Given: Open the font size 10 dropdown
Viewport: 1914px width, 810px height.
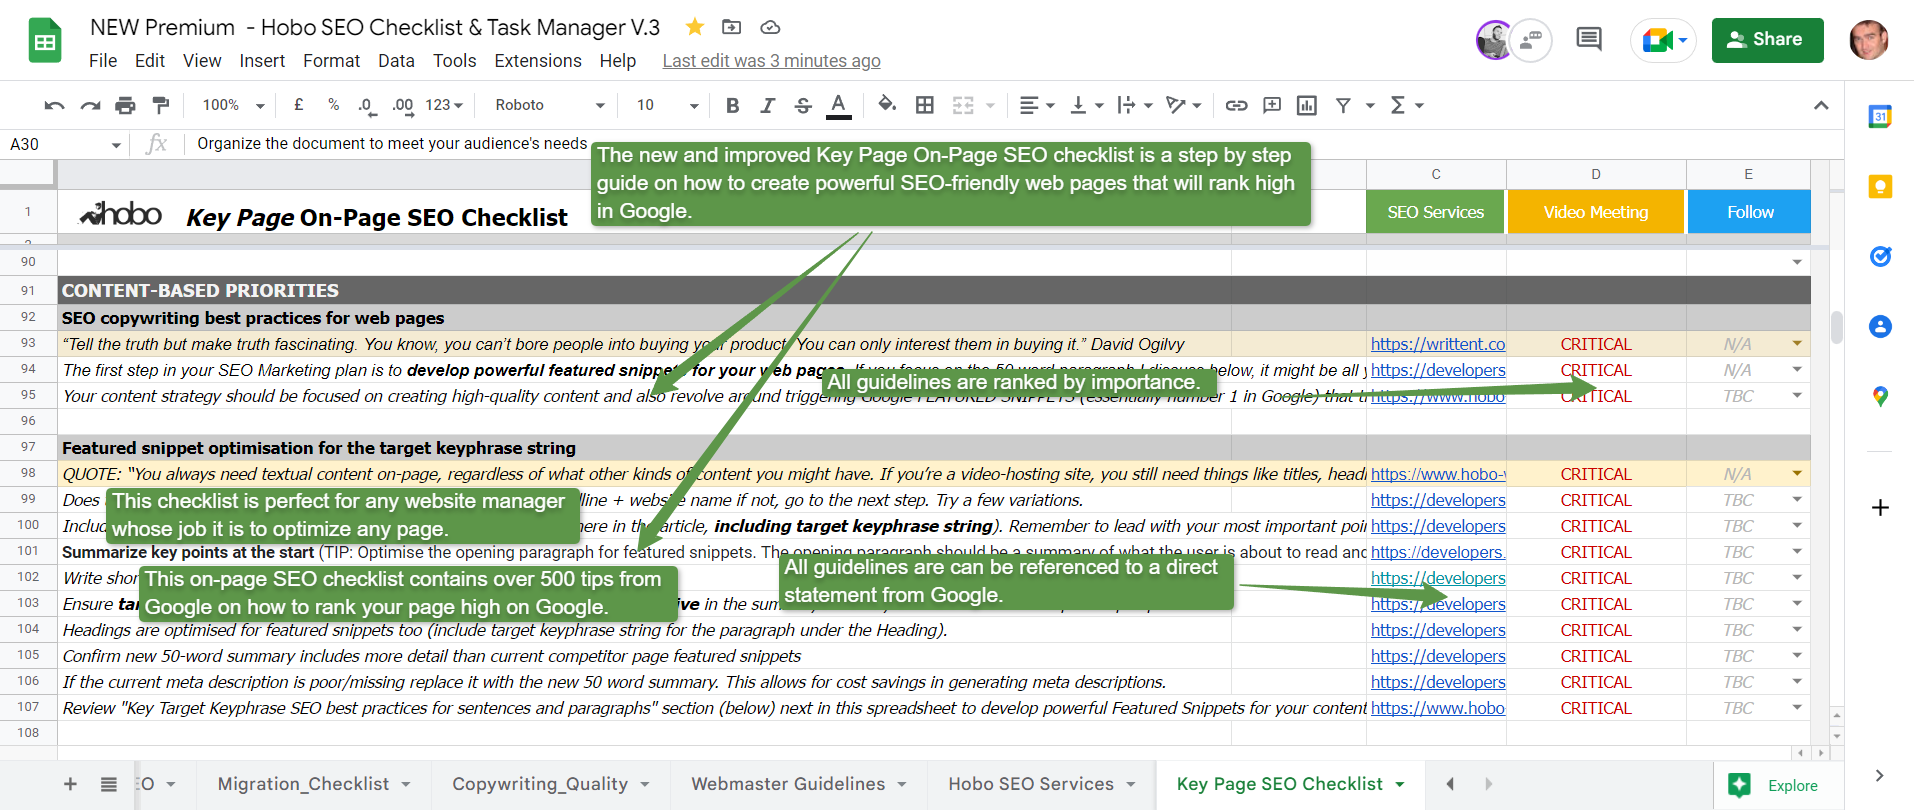Looking at the screenshot, I should coord(667,105).
